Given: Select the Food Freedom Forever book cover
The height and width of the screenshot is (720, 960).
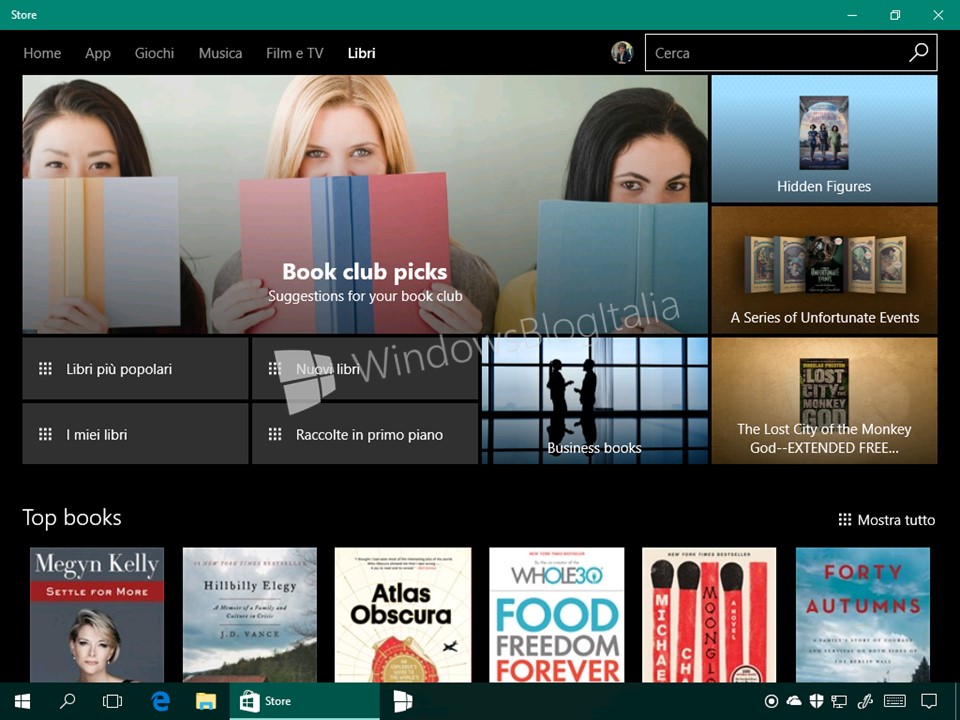Looking at the screenshot, I should coord(557,615).
